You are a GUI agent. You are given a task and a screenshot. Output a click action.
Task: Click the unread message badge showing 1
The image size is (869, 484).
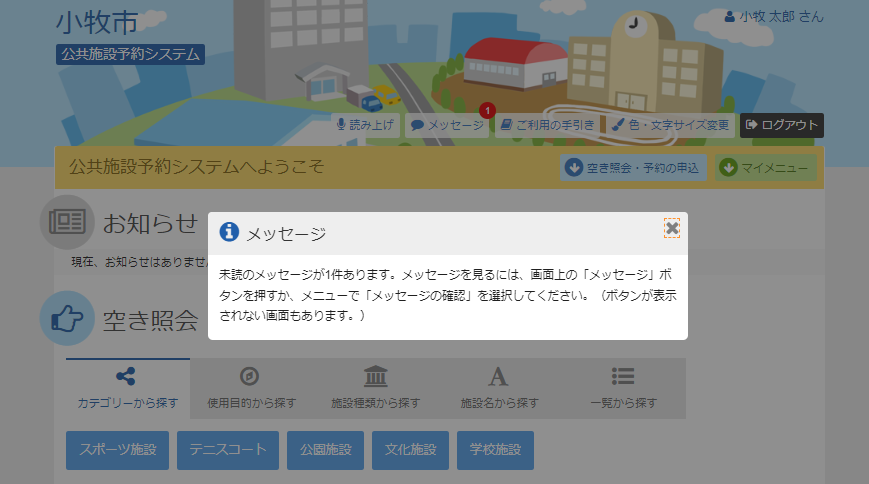pyautogui.click(x=487, y=110)
